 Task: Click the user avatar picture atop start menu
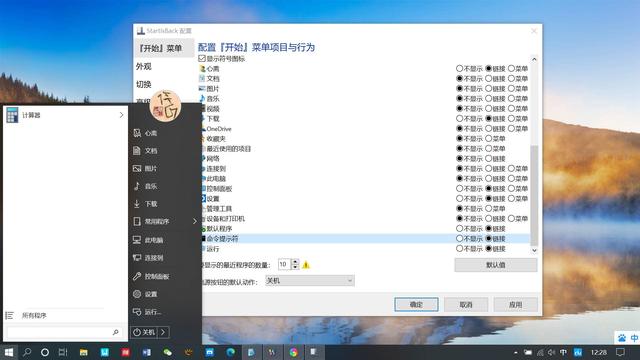[x=165, y=105]
